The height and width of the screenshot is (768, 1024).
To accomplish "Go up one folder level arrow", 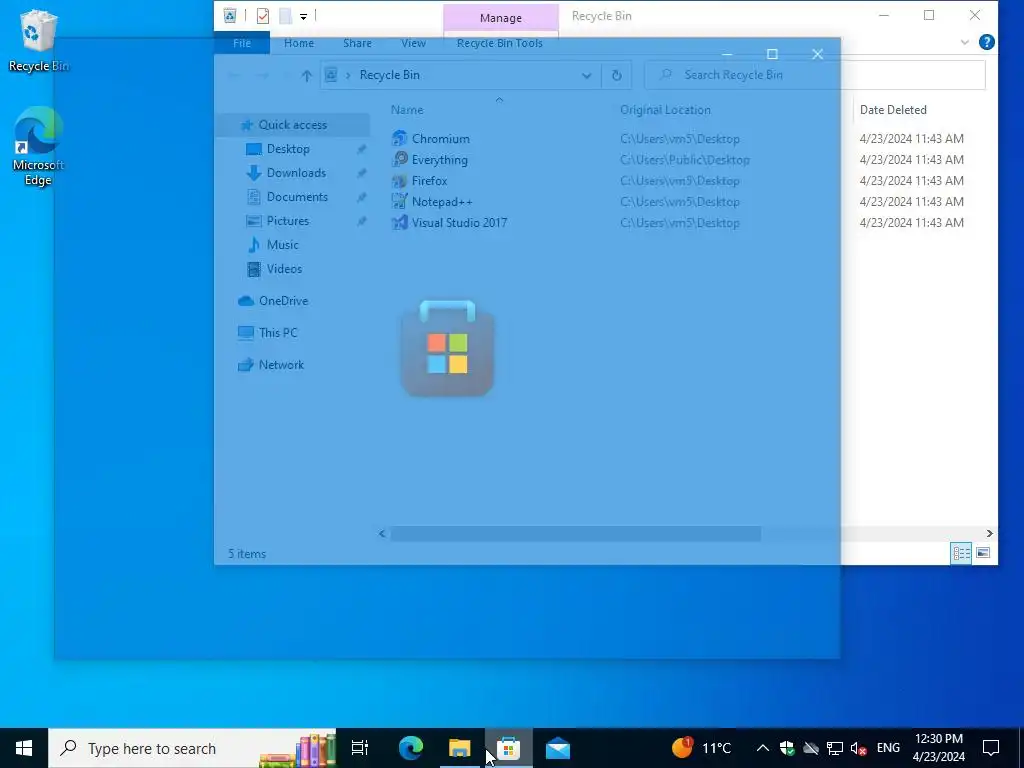I will point(306,75).
